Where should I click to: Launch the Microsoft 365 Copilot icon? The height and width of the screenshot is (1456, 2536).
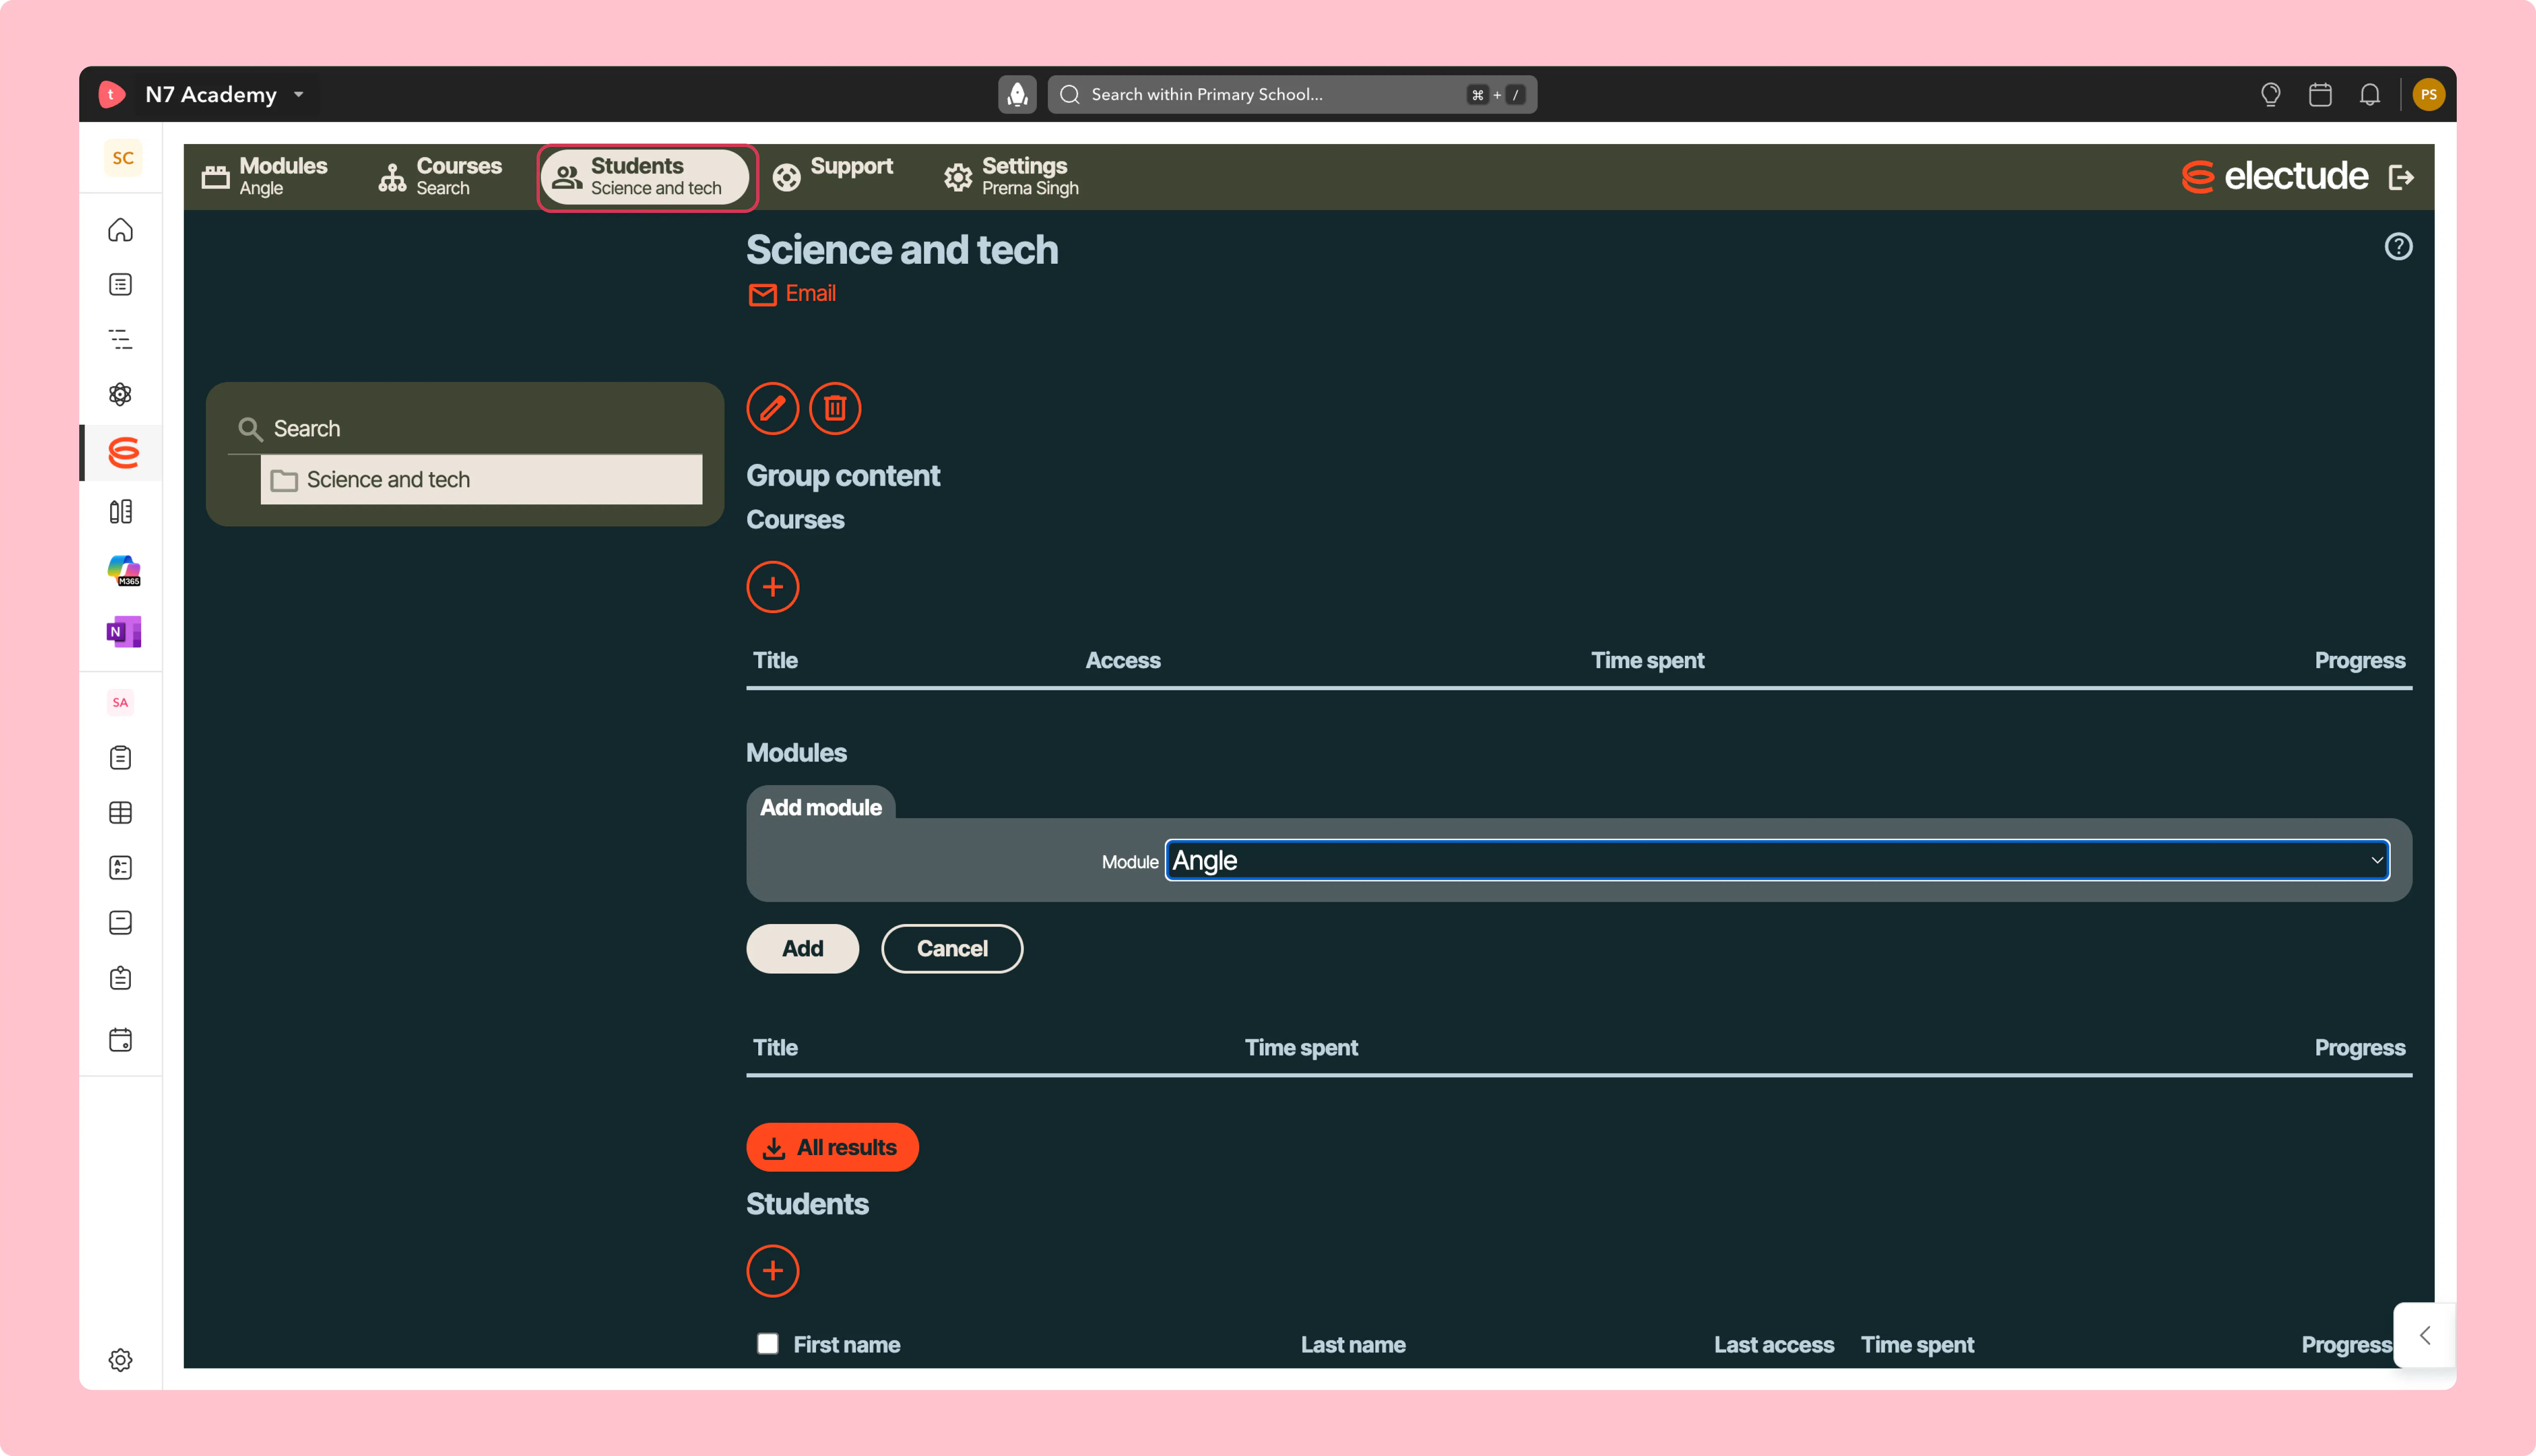pos(123,571)
